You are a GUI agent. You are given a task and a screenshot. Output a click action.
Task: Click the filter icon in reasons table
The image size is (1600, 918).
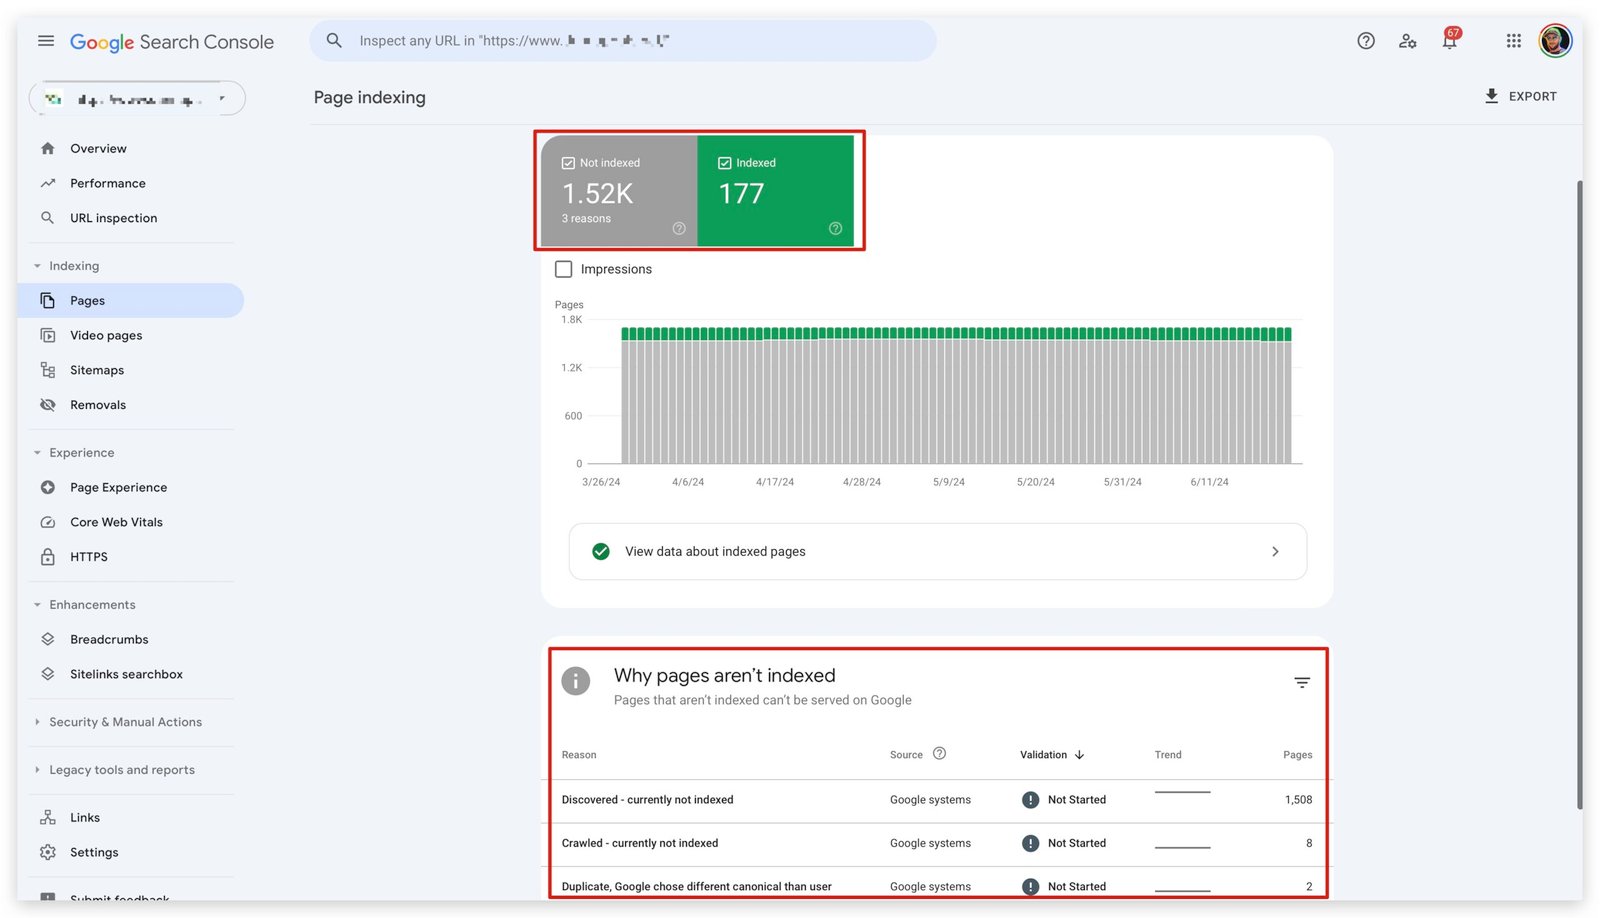pos(1301,683)
